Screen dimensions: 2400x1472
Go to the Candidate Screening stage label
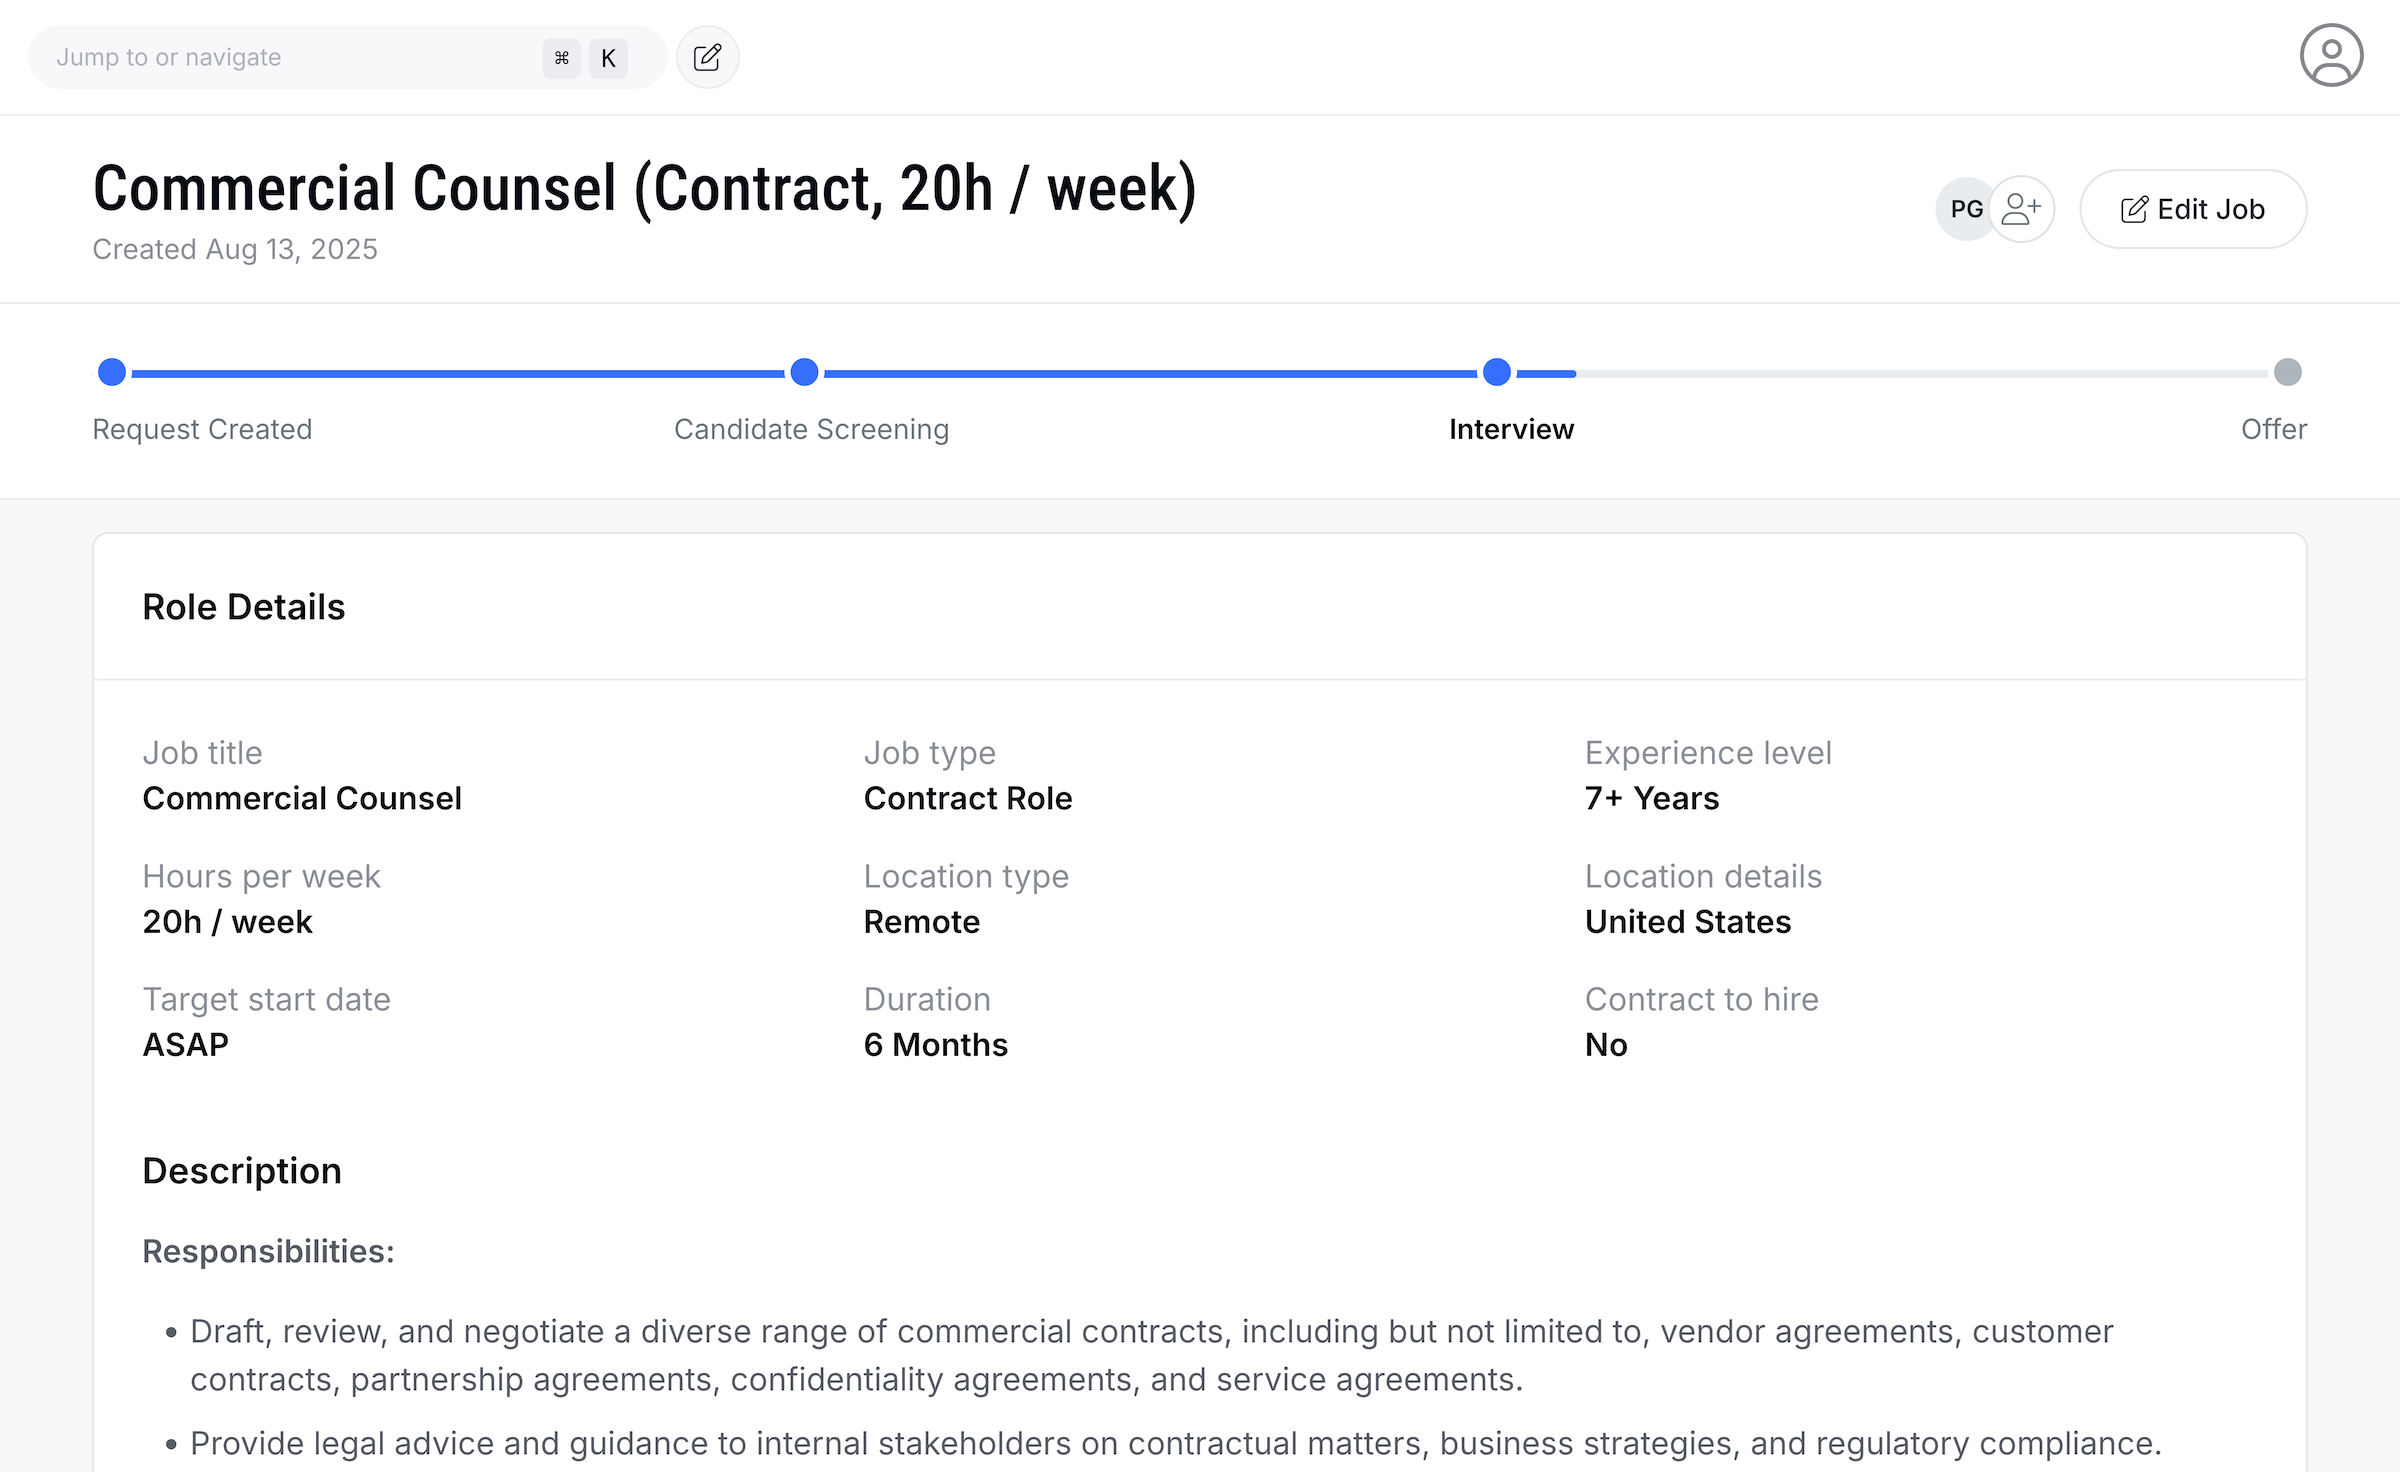coord(811,429)
